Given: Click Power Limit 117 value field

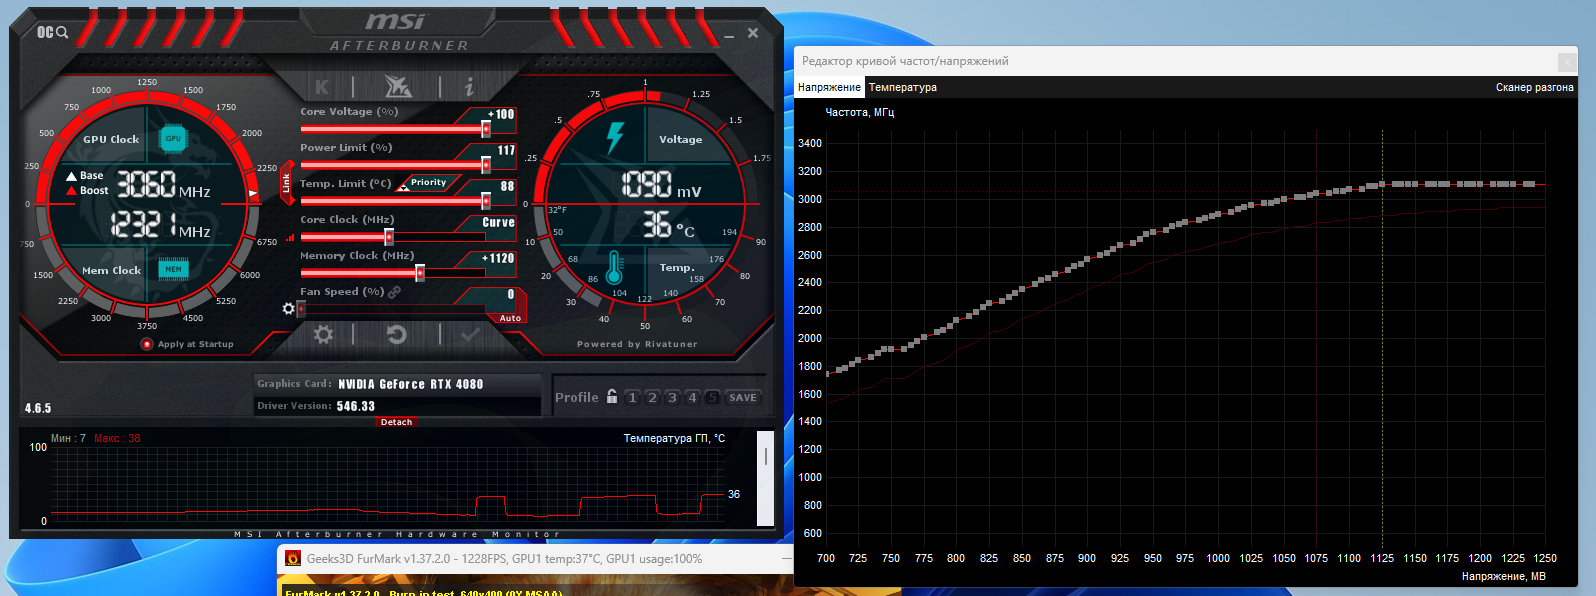Looking at the screenshot, I should click(506, 150).
